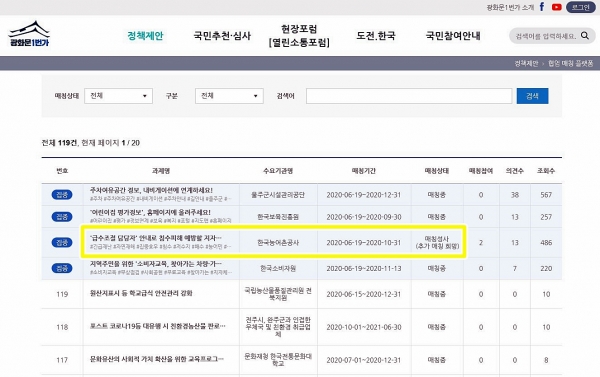Click 협업 매칭 플랫폼 breadcrumb
Image resolution: width=600 pixels, height=377 pixels.
[571, 63]
